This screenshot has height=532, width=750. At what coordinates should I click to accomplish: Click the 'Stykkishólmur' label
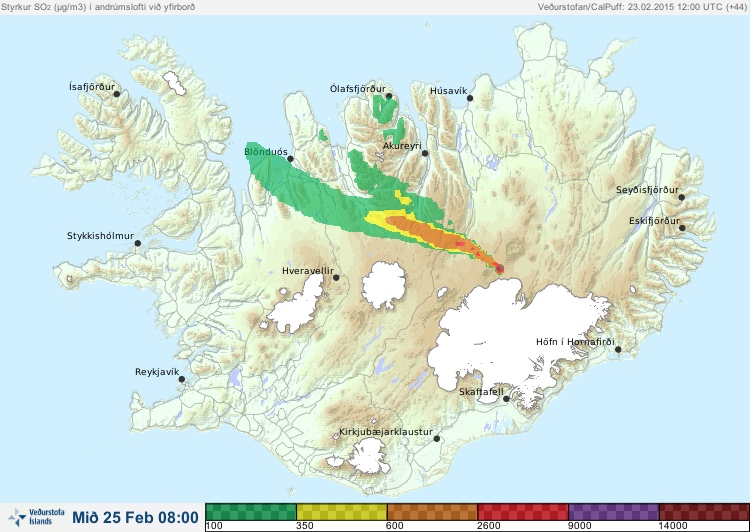pos(100,236)
